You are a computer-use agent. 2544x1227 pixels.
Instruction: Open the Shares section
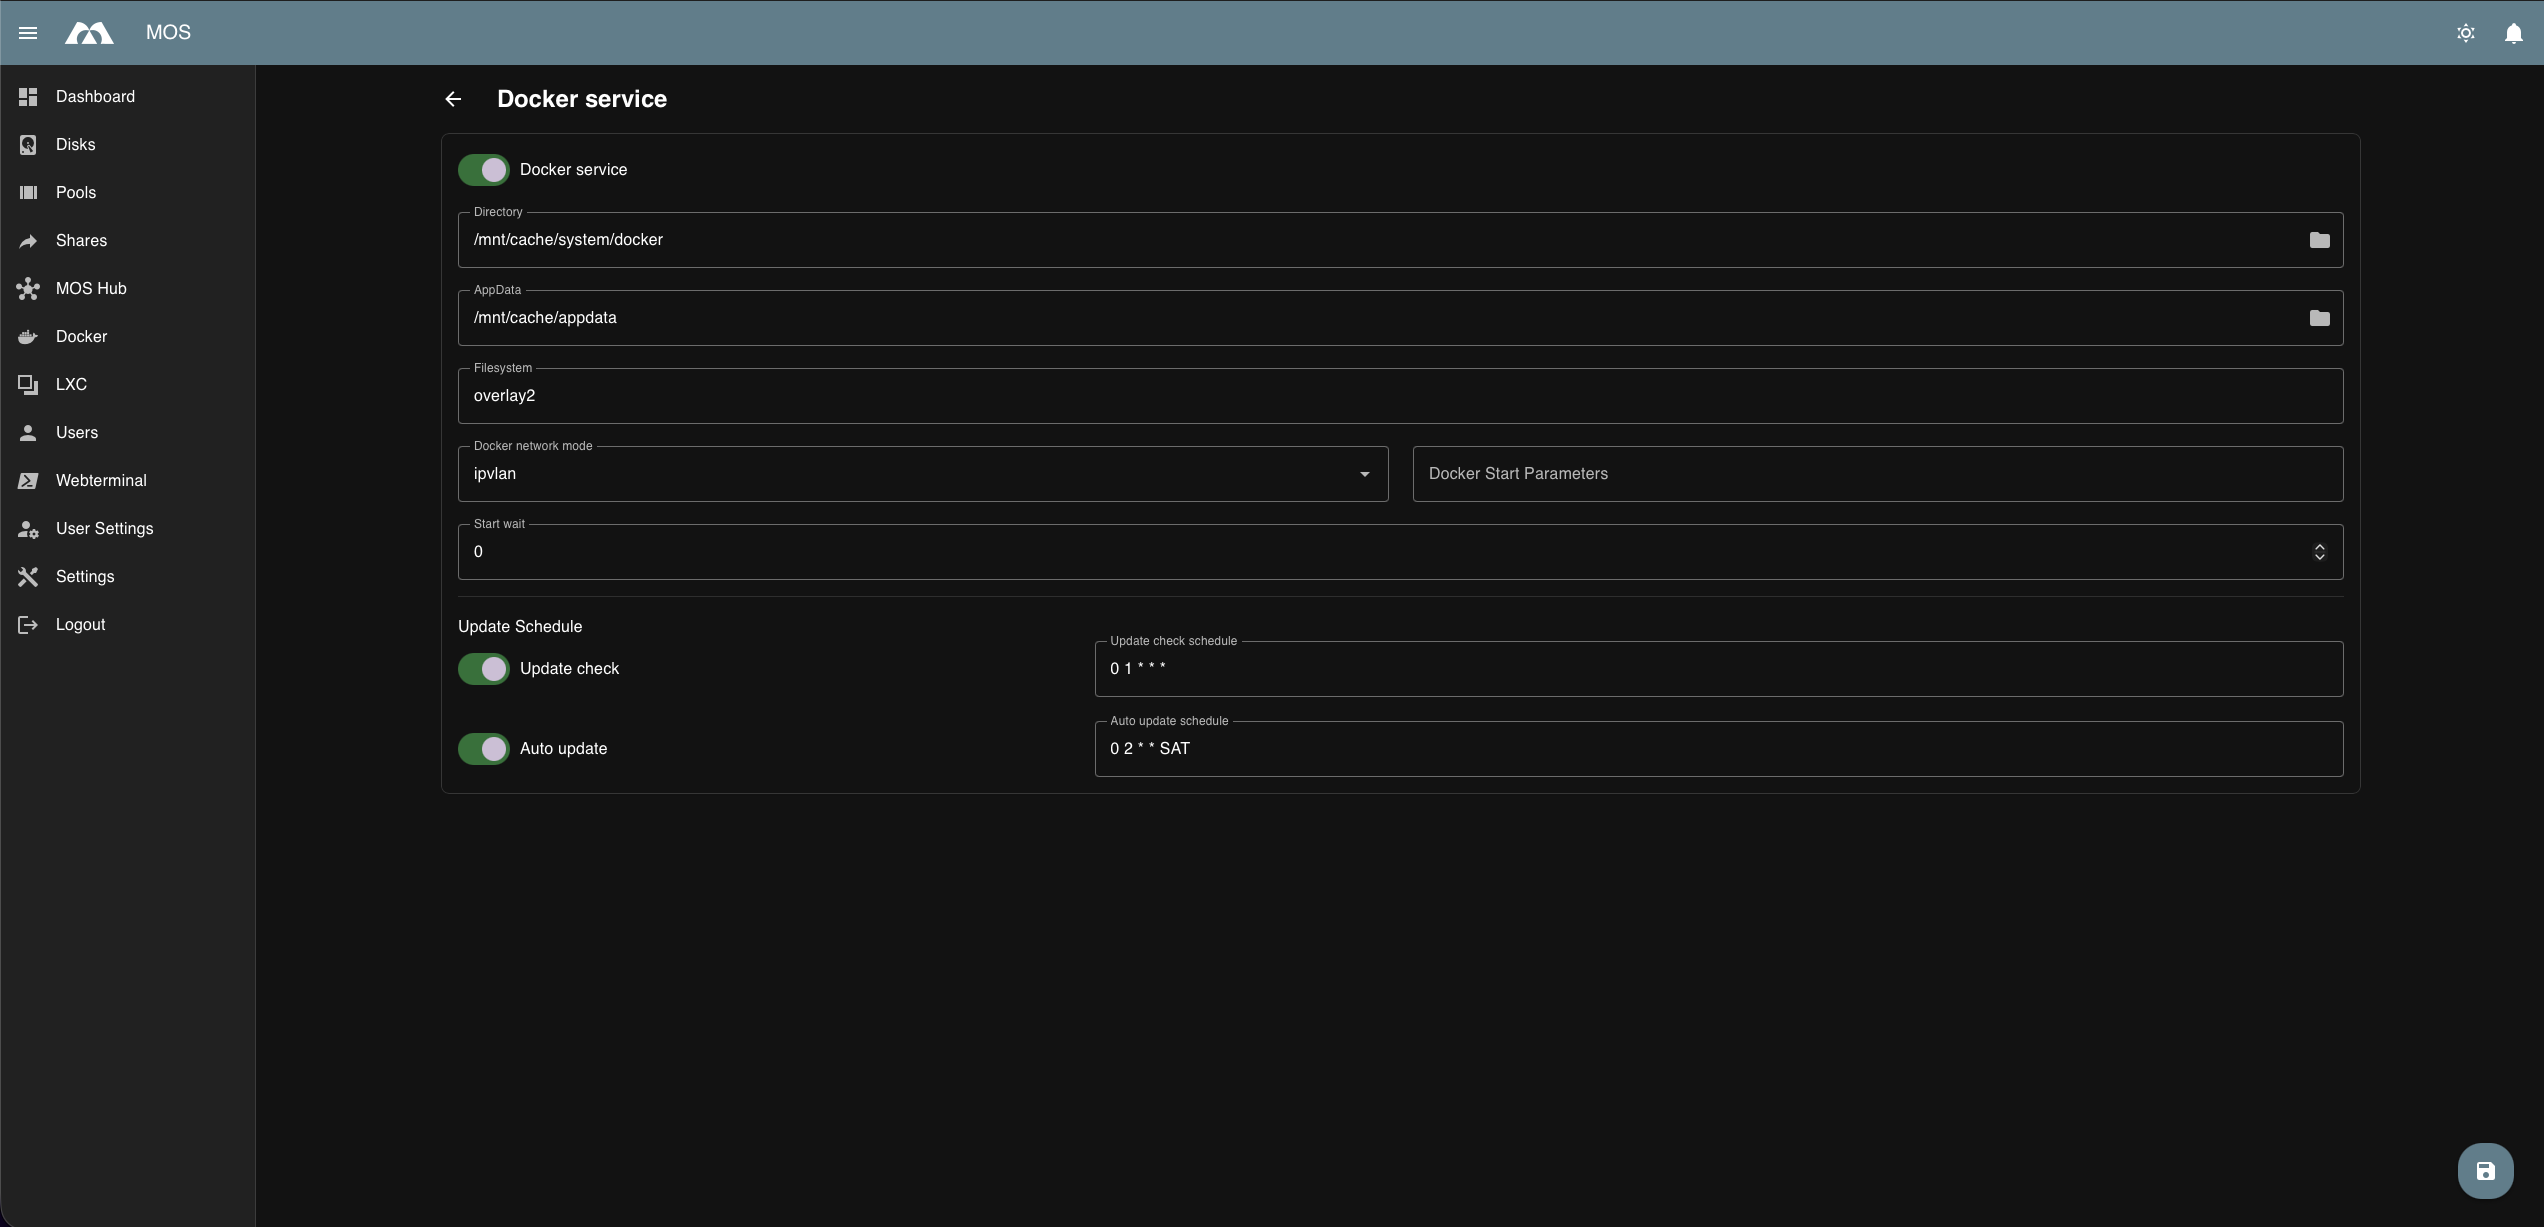pos(81,240)
